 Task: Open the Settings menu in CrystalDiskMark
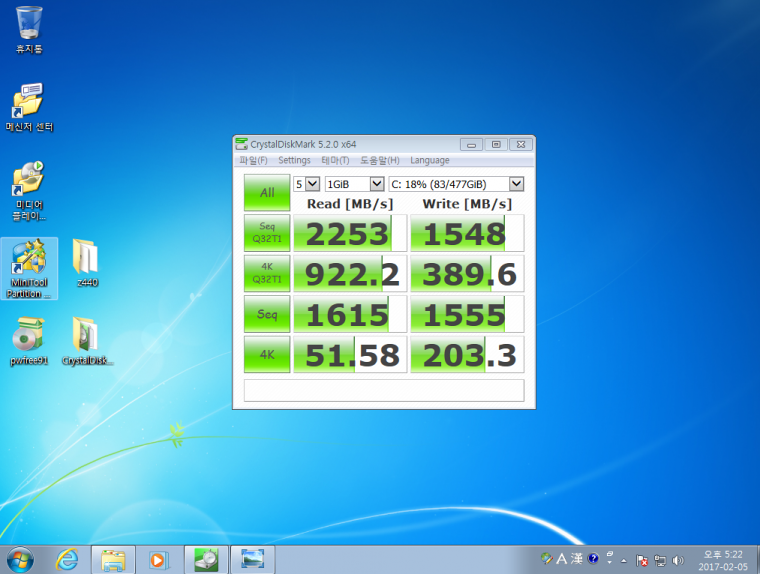tap(294, 160)
